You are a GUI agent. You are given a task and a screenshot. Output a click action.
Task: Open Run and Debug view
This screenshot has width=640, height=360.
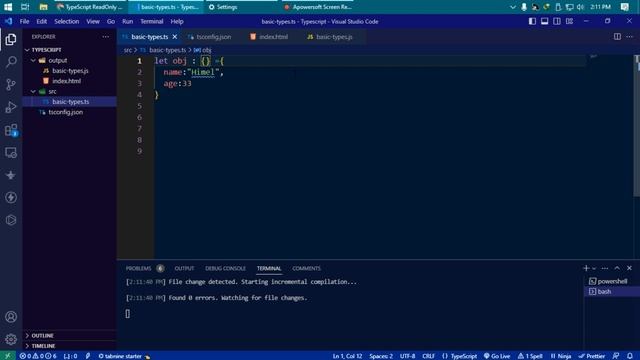(x=11, y=107)
